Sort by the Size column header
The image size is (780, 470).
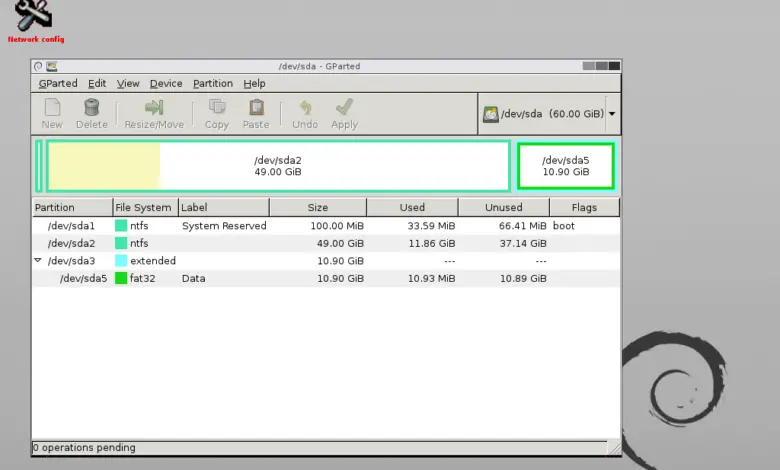pyautogui.click(x=318, y=207)
